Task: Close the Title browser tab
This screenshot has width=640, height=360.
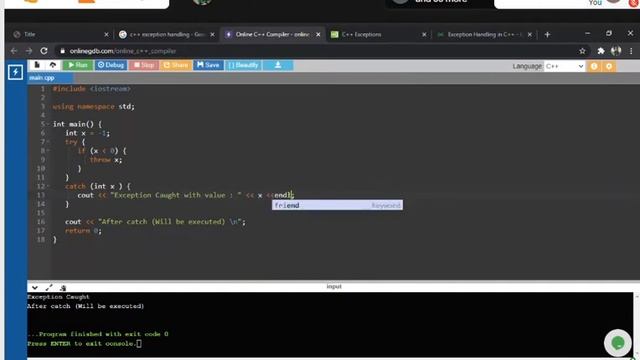Action: click(107, 35)
